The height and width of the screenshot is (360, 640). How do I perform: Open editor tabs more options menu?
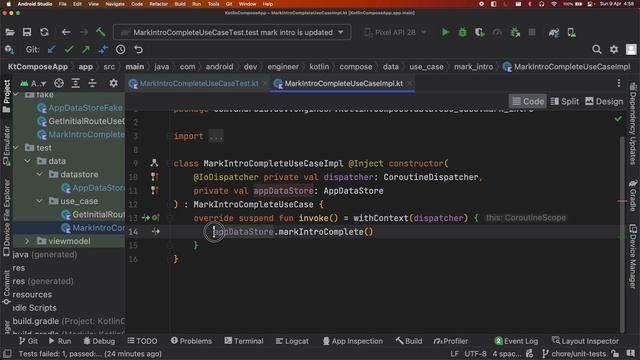619,83
